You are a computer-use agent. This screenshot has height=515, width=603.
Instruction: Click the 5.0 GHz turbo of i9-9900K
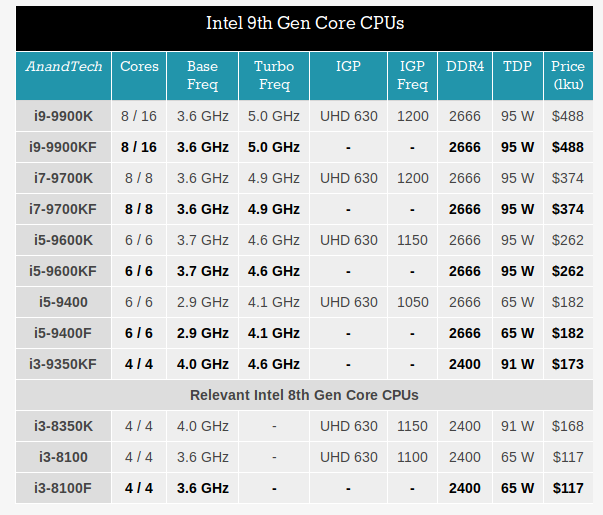pyautogui.click(x=274, y=116)
